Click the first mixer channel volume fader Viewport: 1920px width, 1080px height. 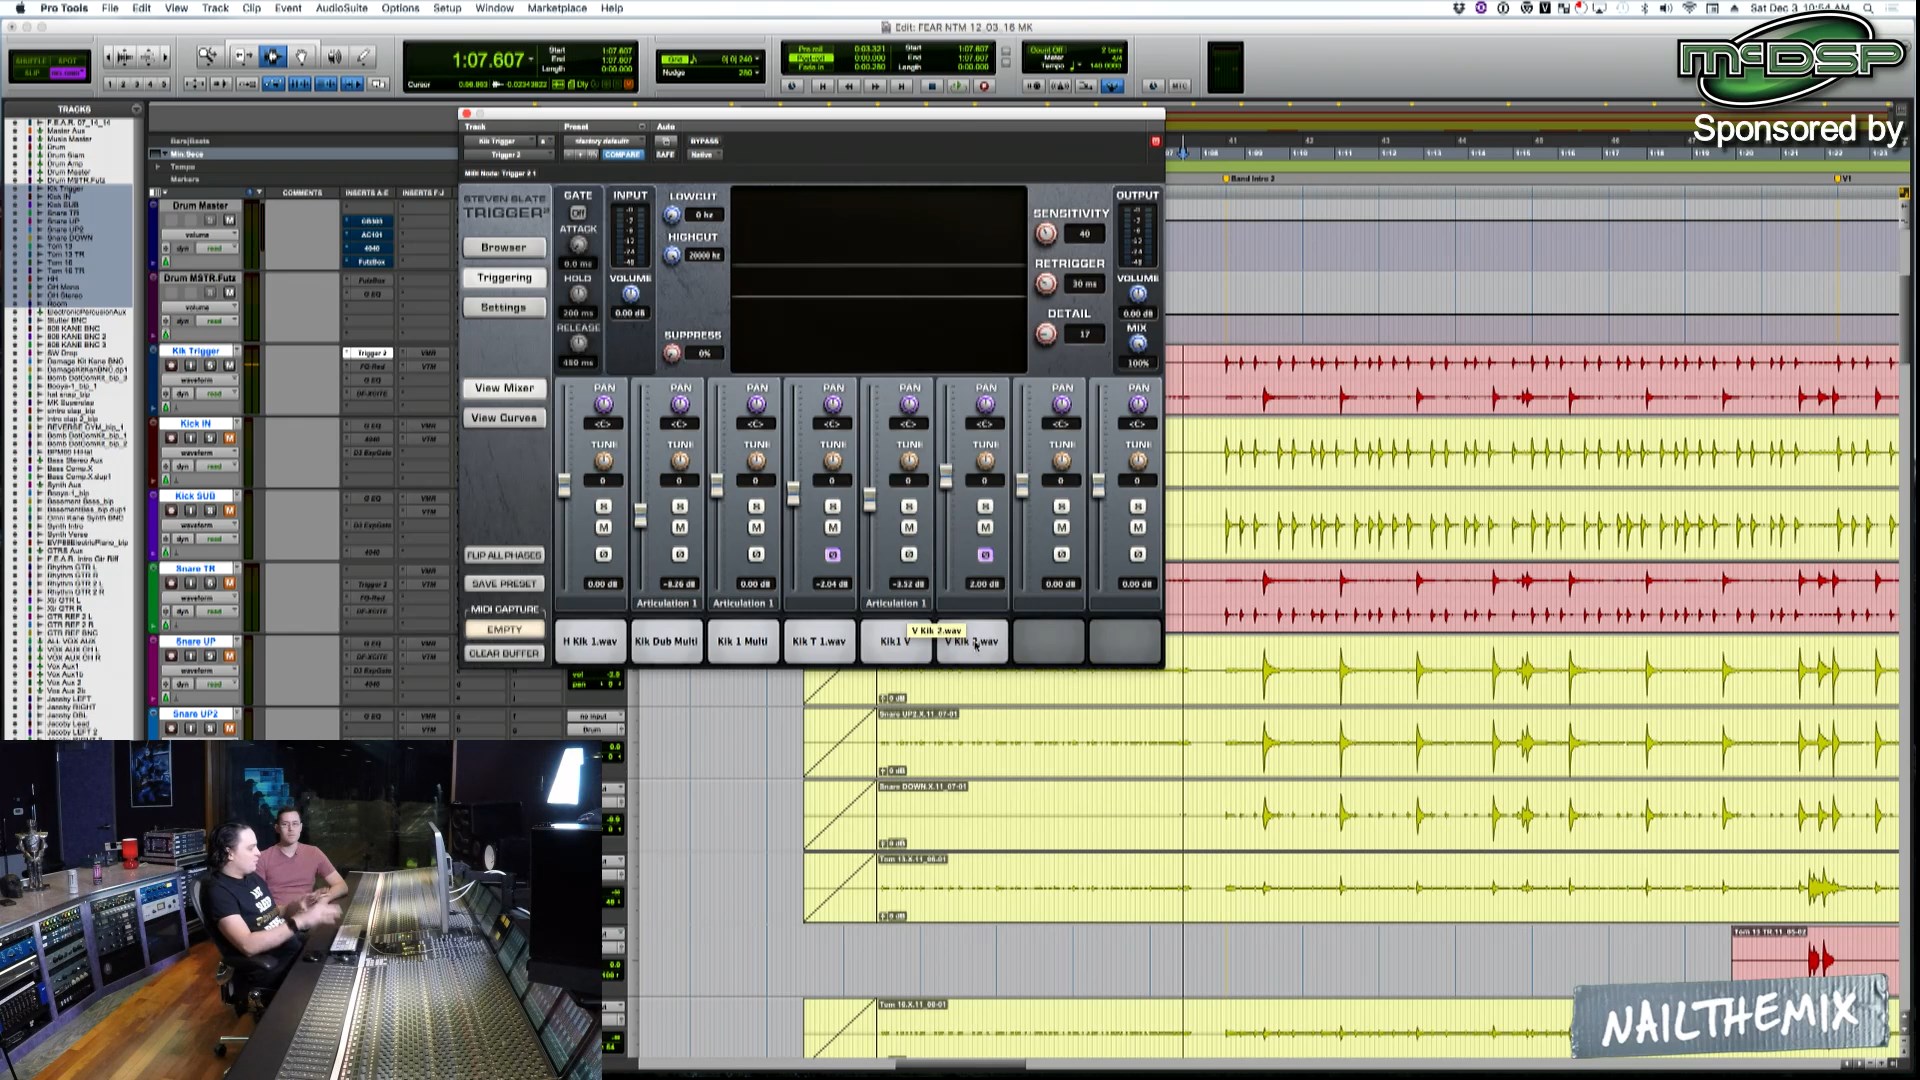point(564,487)
